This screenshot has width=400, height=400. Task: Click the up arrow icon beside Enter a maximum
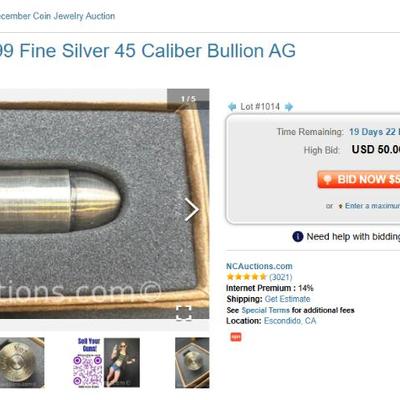(x=340, y=206)
